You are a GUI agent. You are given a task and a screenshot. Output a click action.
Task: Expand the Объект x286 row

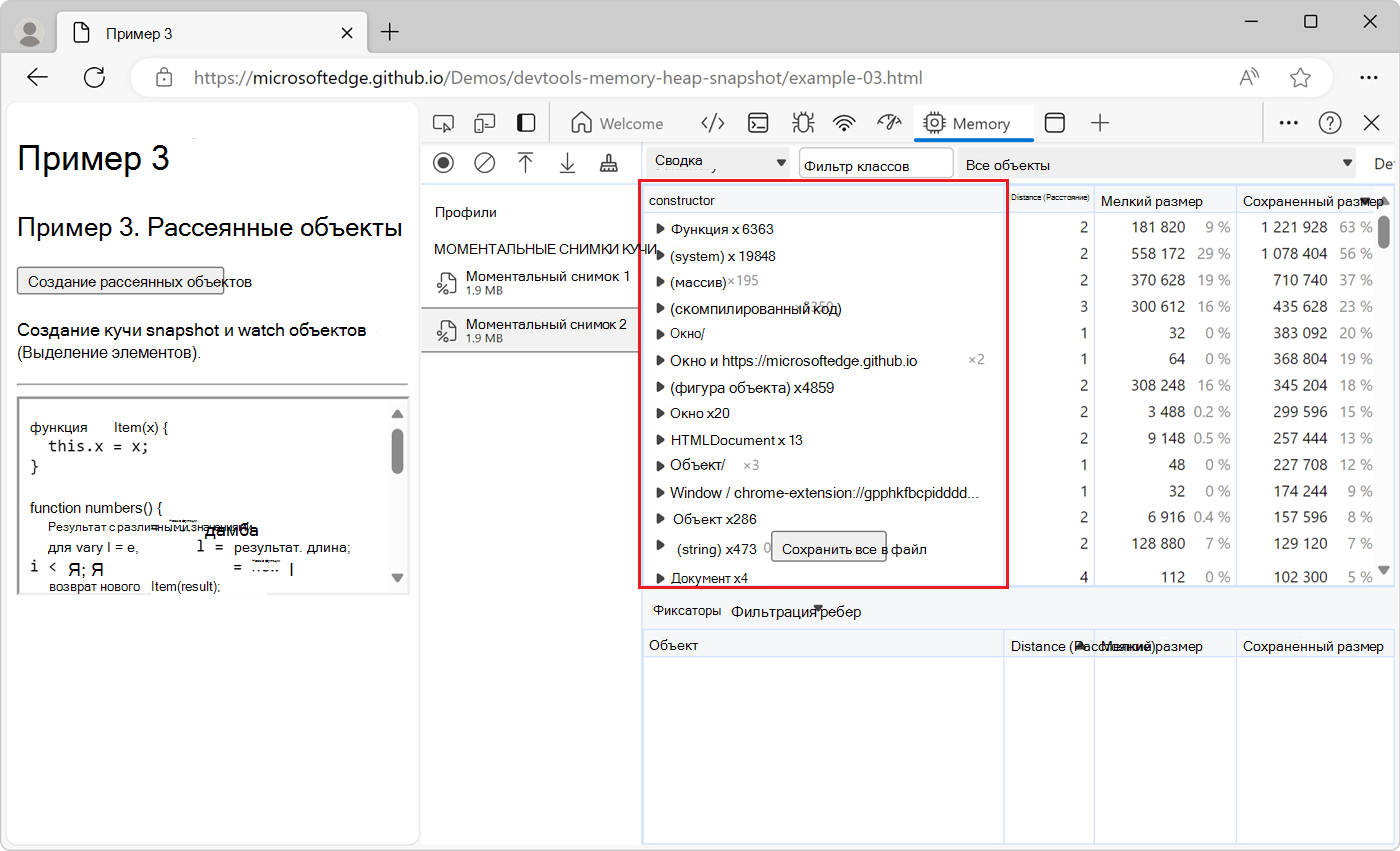tap(660, 518)
